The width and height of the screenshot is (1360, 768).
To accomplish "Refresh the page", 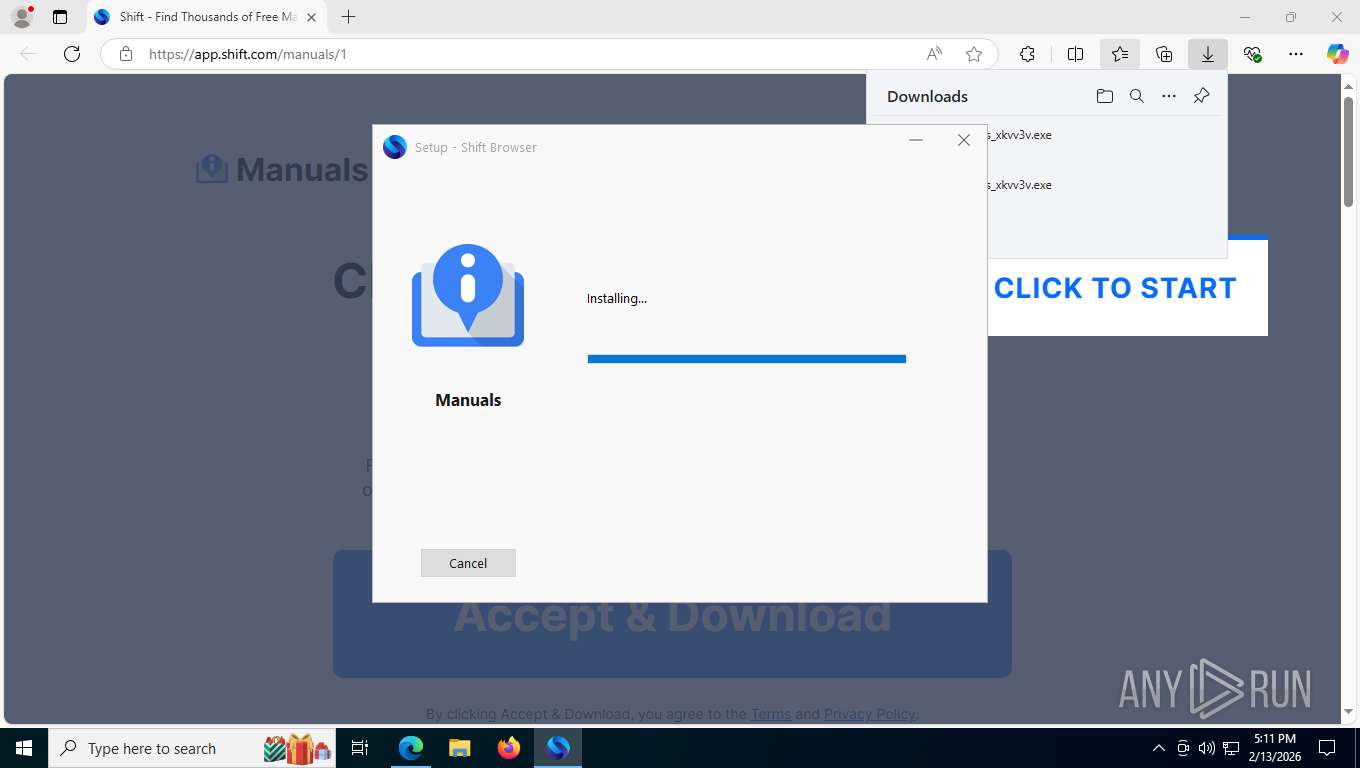I will (72, 54).
